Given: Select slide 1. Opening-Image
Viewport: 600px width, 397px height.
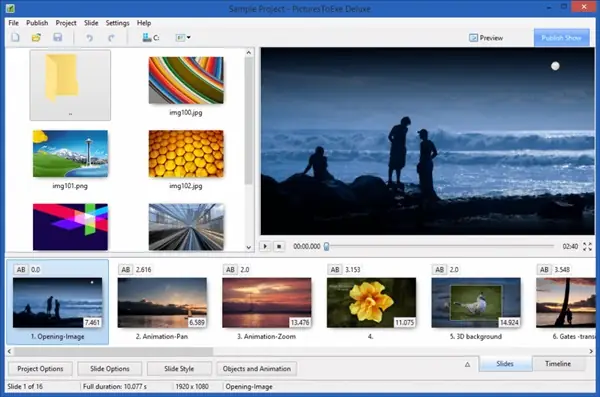Looking at the screenshot, I should (57, 302).
